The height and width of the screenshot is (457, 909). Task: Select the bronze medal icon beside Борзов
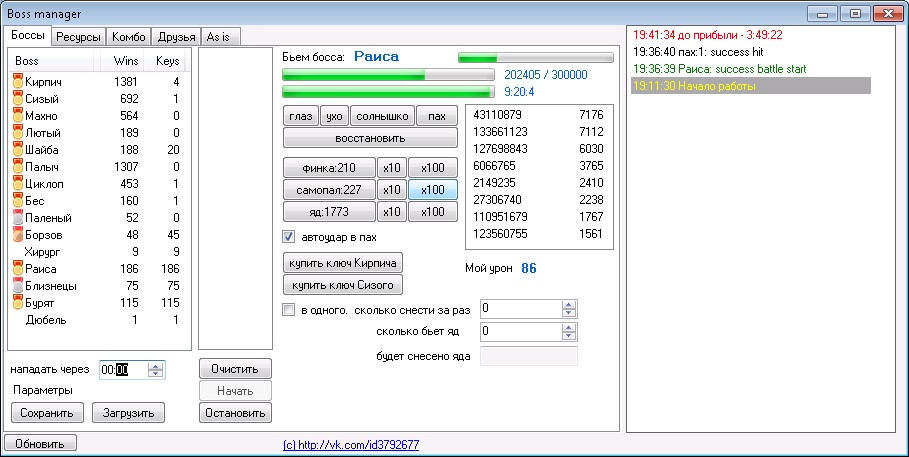pos(17,235)
